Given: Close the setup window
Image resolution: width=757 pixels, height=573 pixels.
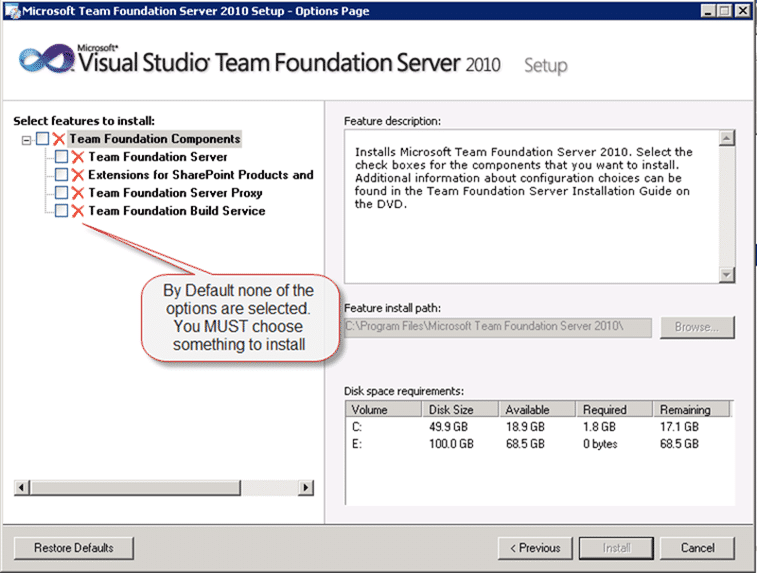Looking at the screenshot, I should pos(743,11).
